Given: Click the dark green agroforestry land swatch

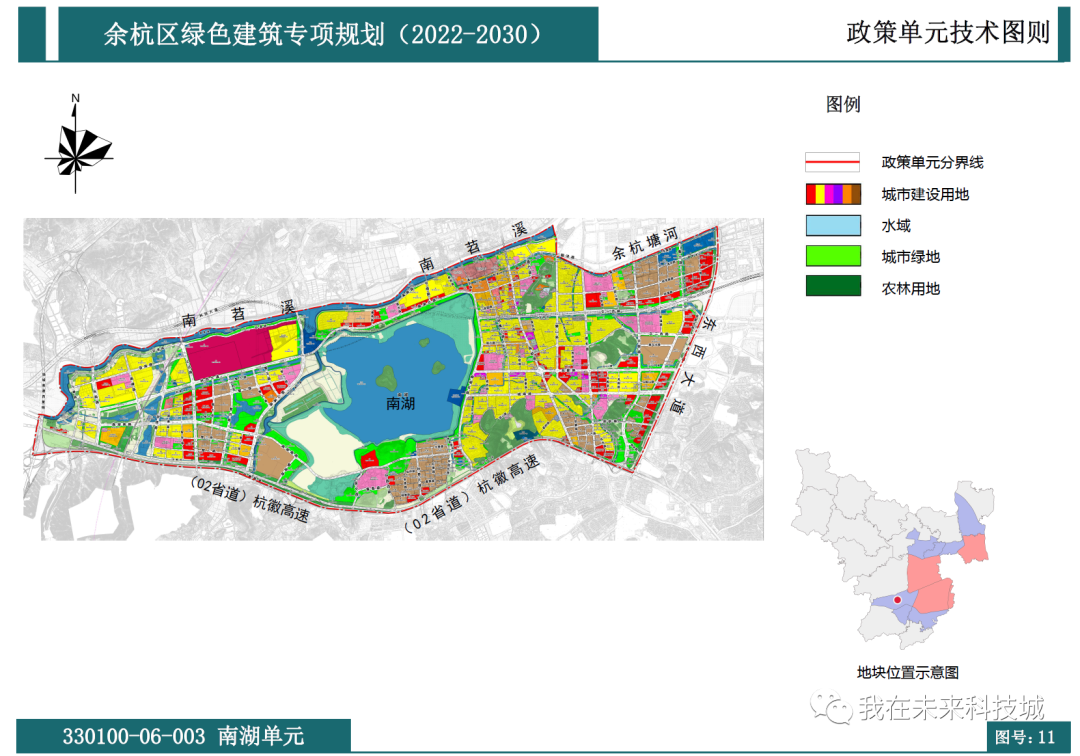Looking at the screenshot, I should pyautogui.click(x=833, y=286).
